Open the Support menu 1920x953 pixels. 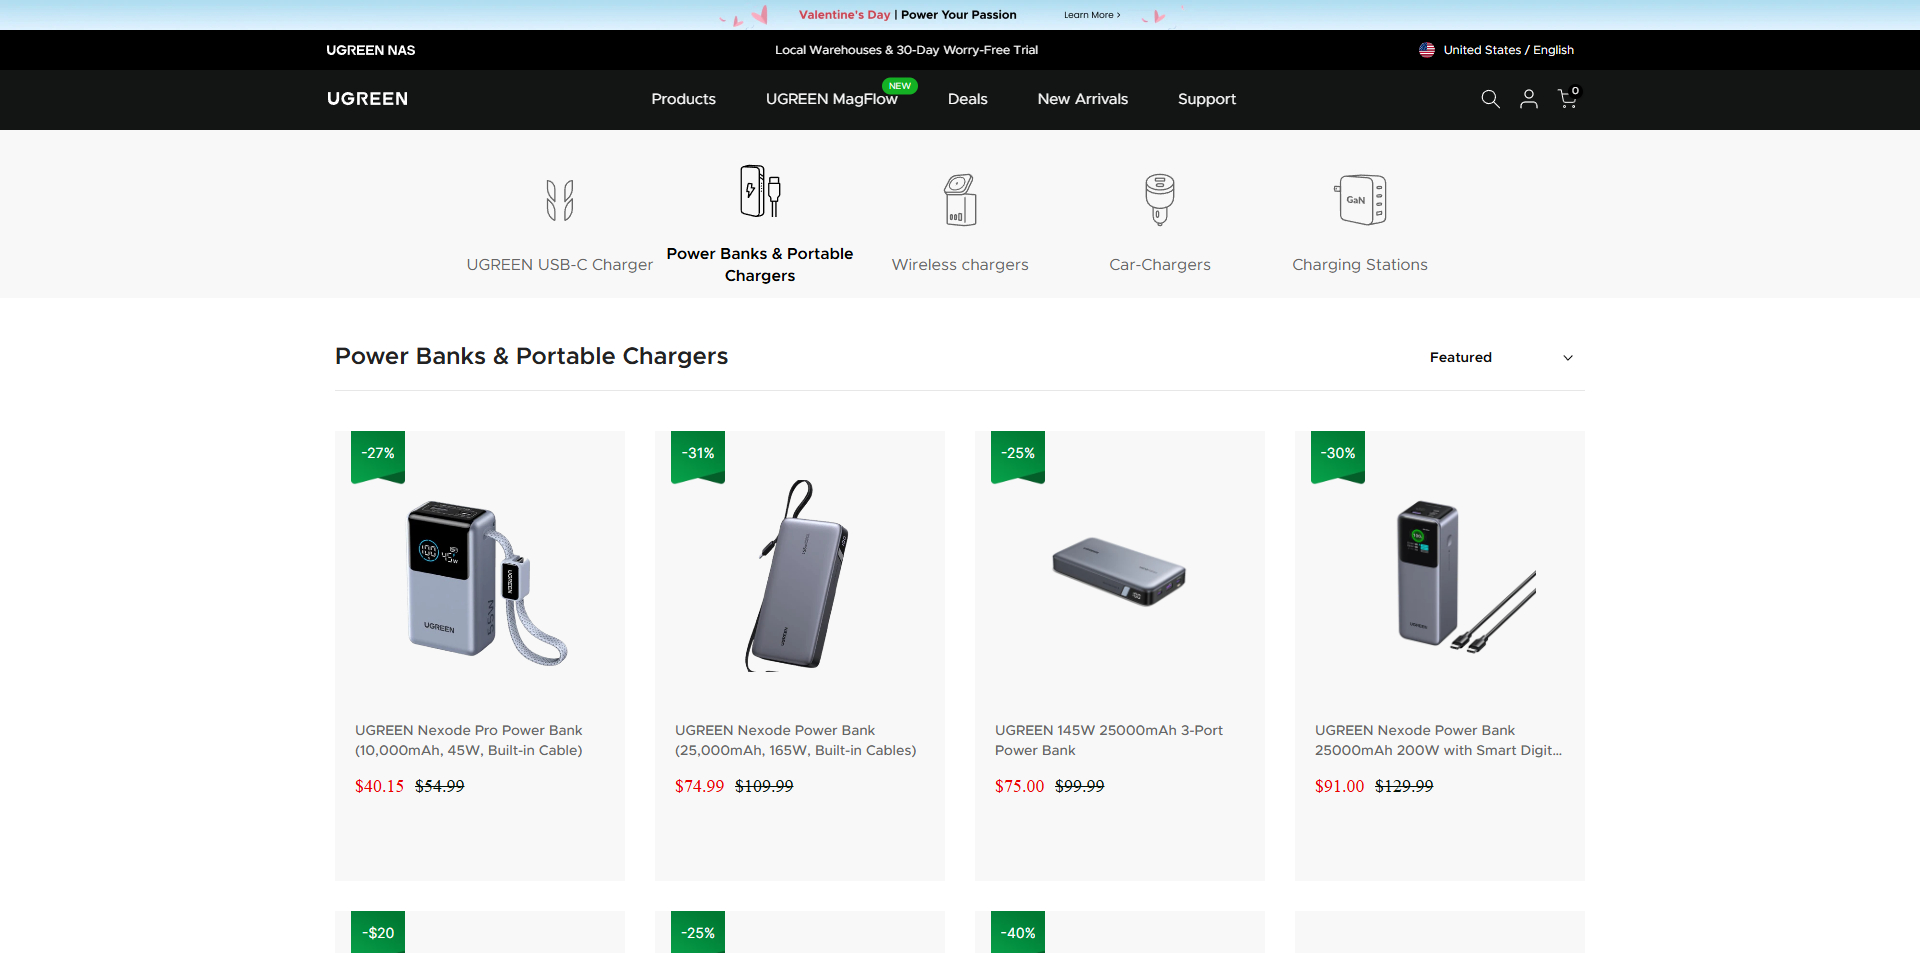(1206, 99)
